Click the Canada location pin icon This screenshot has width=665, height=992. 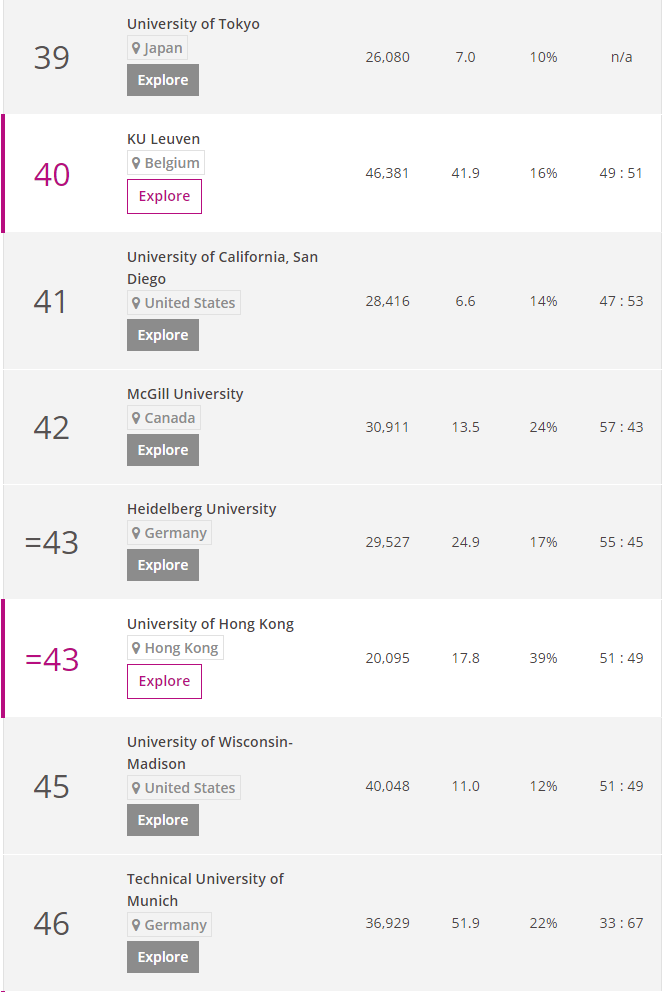point(136,418)
